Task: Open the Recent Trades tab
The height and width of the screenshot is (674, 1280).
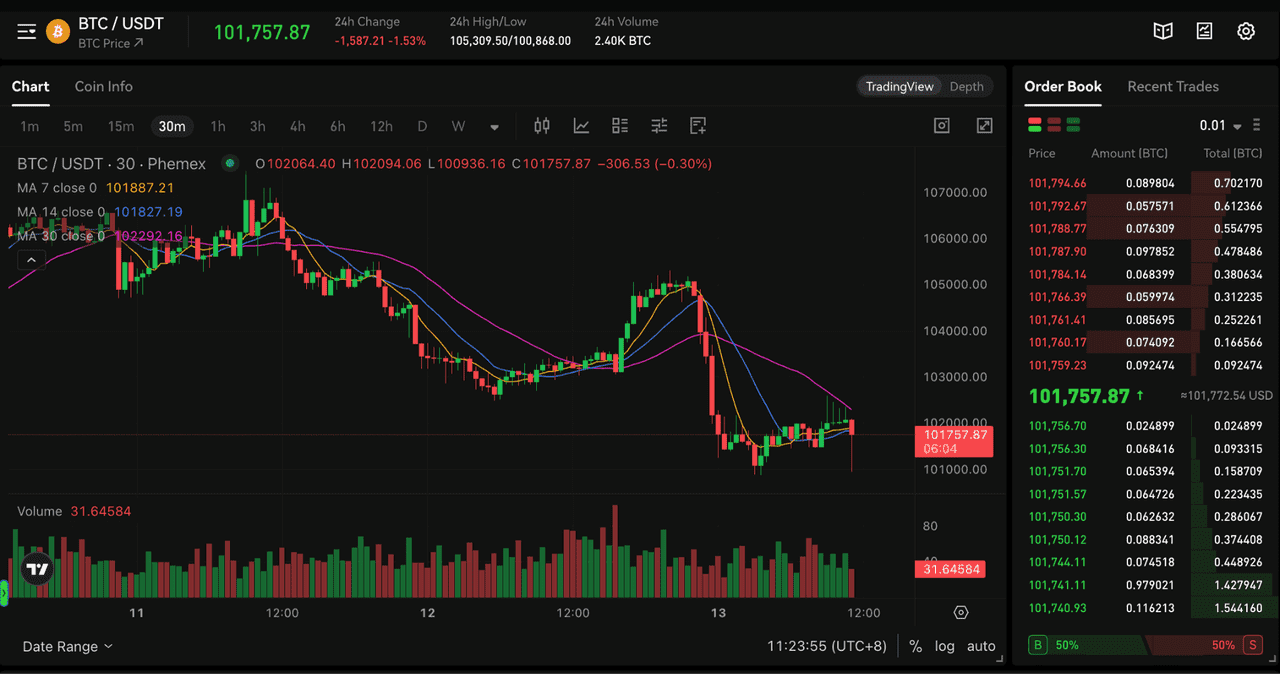Action: coord(1172,86)
